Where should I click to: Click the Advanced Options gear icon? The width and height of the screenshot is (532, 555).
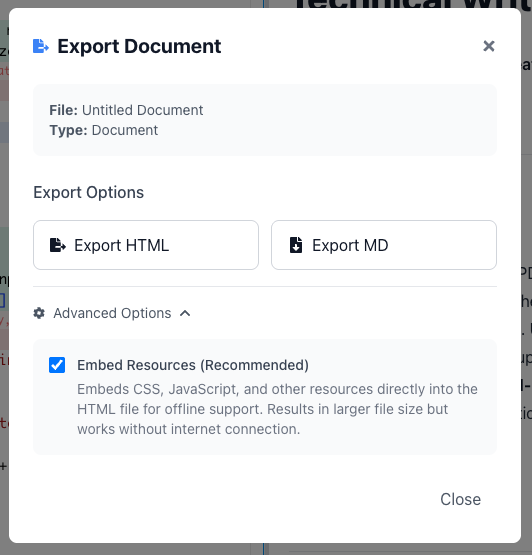coord(39,313)
